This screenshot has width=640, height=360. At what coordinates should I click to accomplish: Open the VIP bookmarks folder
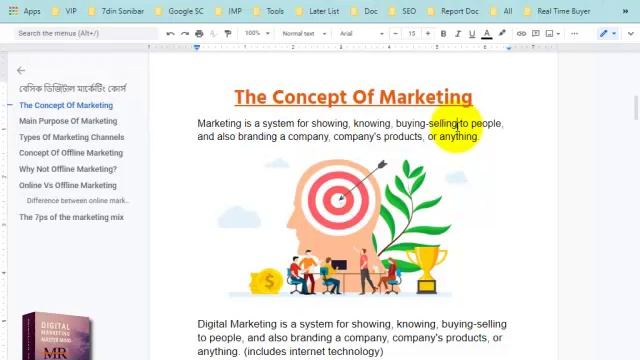point(64,11)
